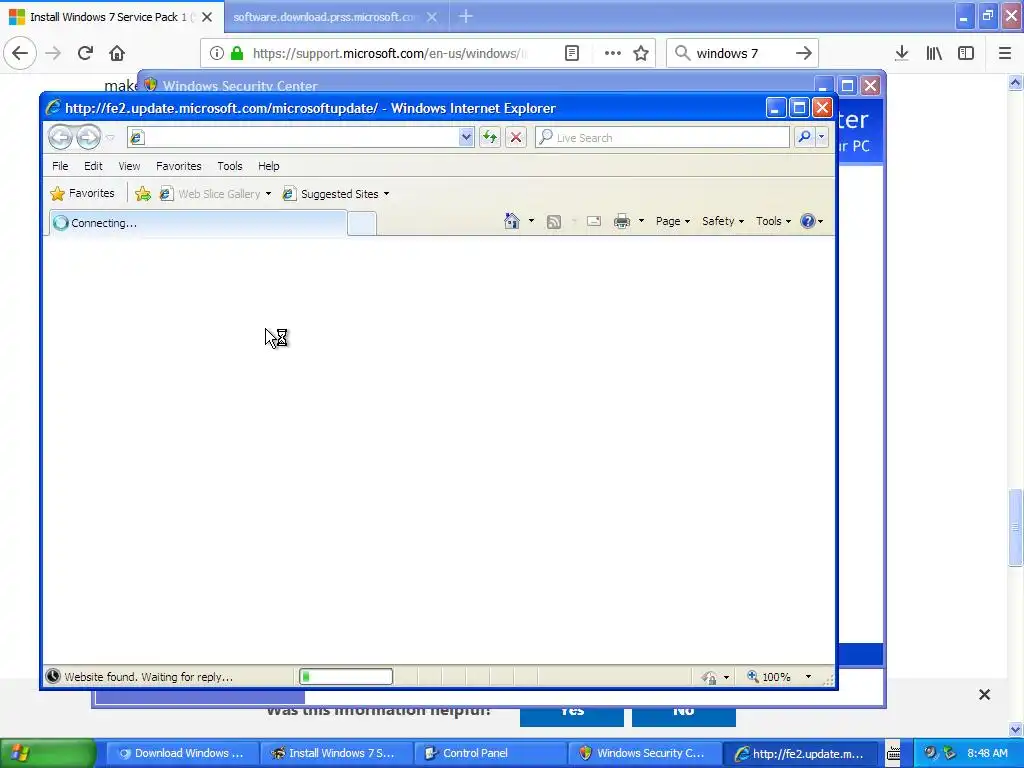Open Firefox Library icon
Screen dimensions: 1024x768
(x=934, y=53)
